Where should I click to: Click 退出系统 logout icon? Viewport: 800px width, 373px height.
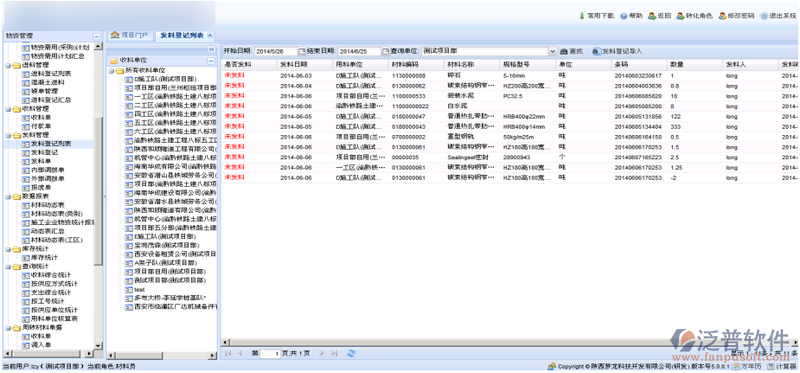pyautogui.click(x=764, y=16)
